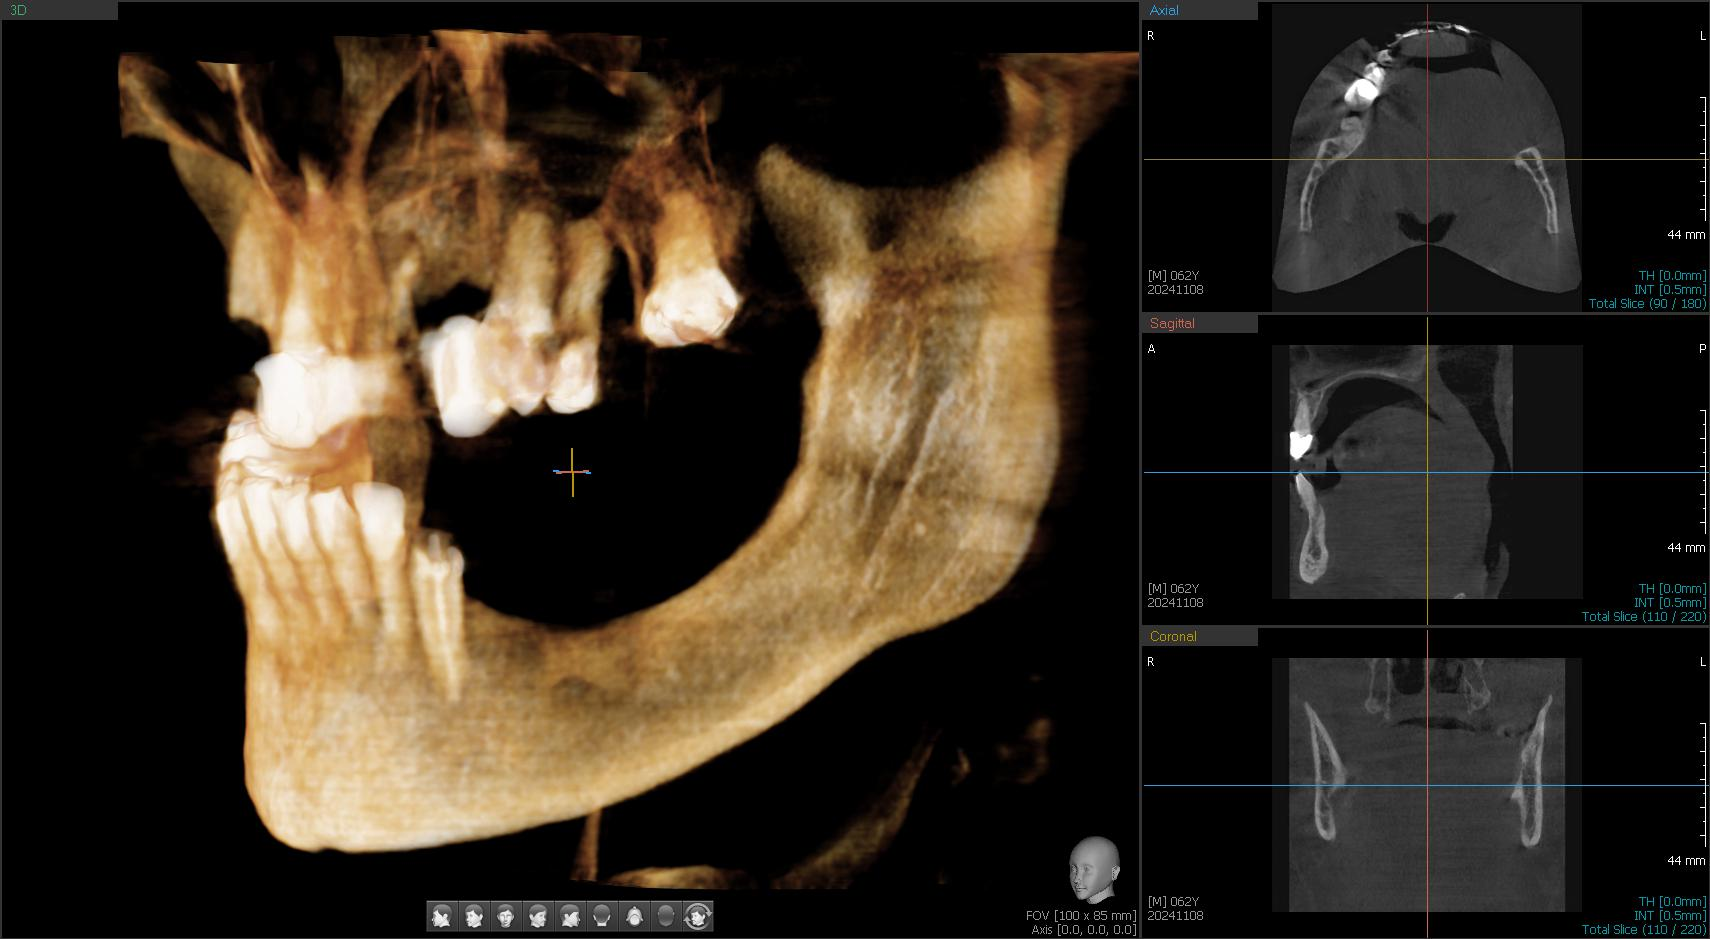Click the orange crosshair marker in the 3D view
This screenshot has height=939, width=1710.
[573, 472]
